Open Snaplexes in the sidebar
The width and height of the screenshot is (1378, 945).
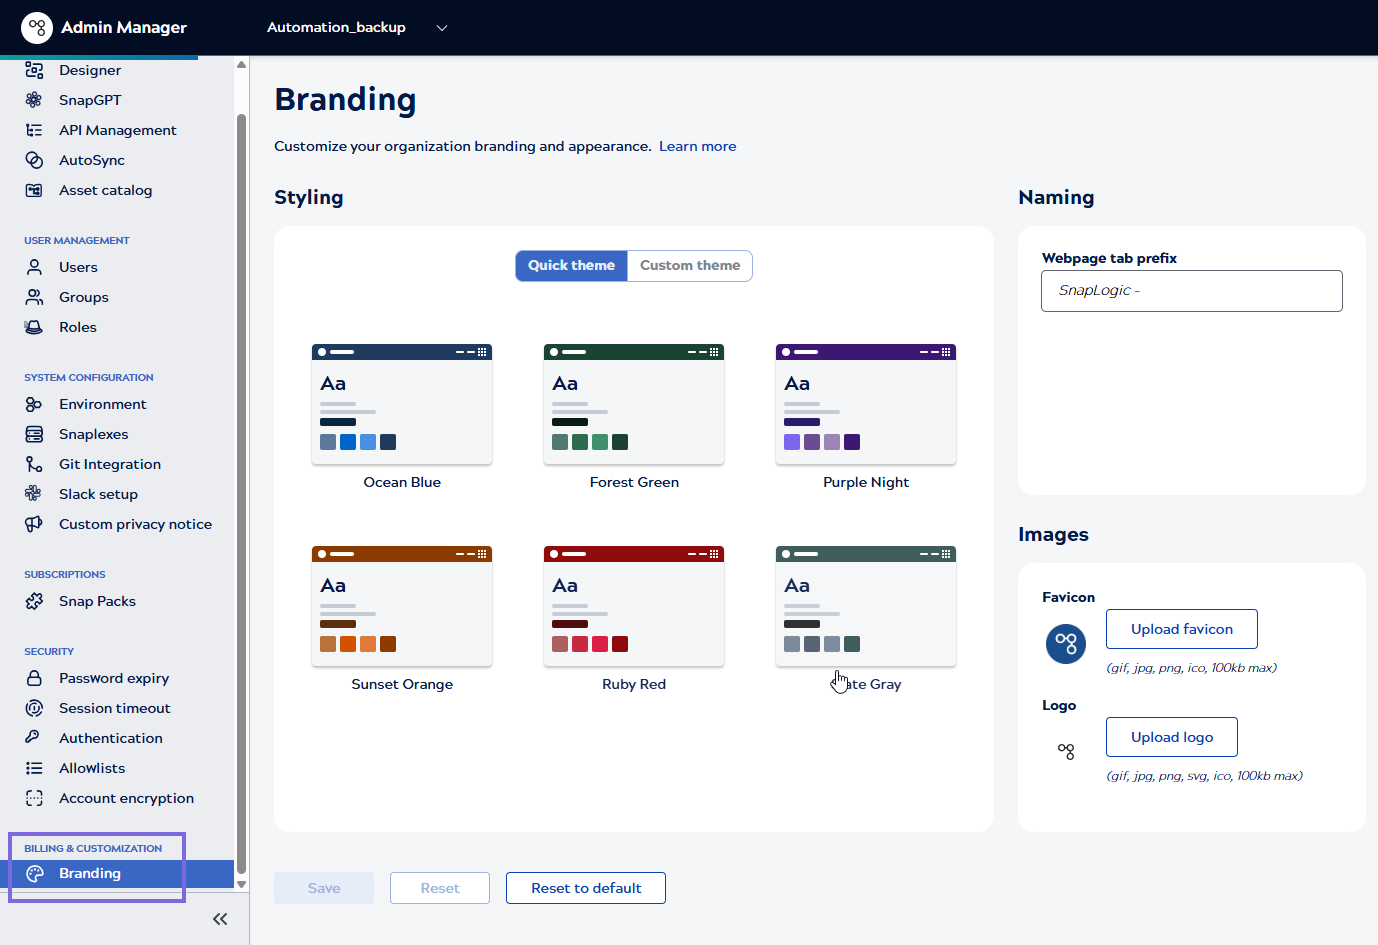[94, 434]
